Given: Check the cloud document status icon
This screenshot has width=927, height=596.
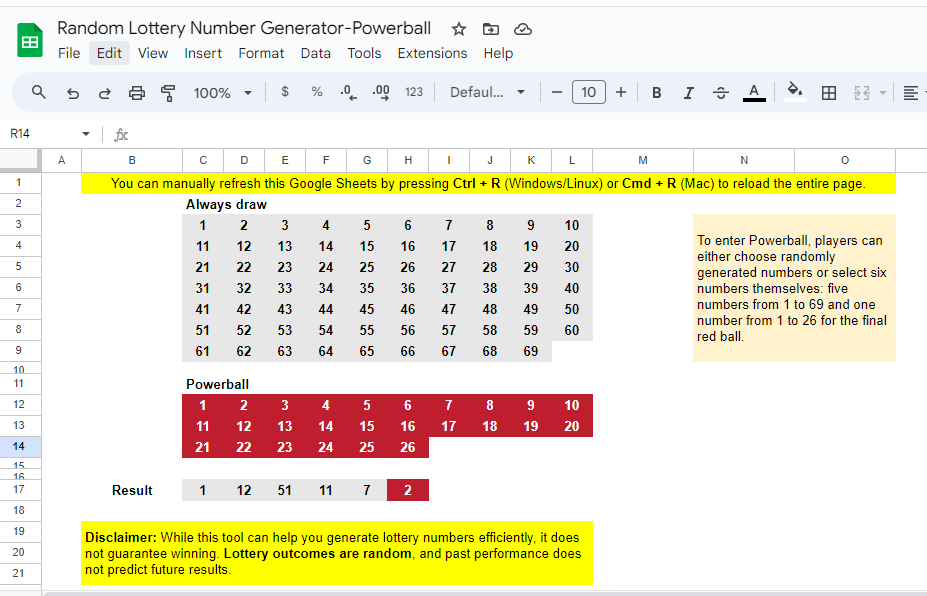Looking at the screenshot, I should 523,29.
